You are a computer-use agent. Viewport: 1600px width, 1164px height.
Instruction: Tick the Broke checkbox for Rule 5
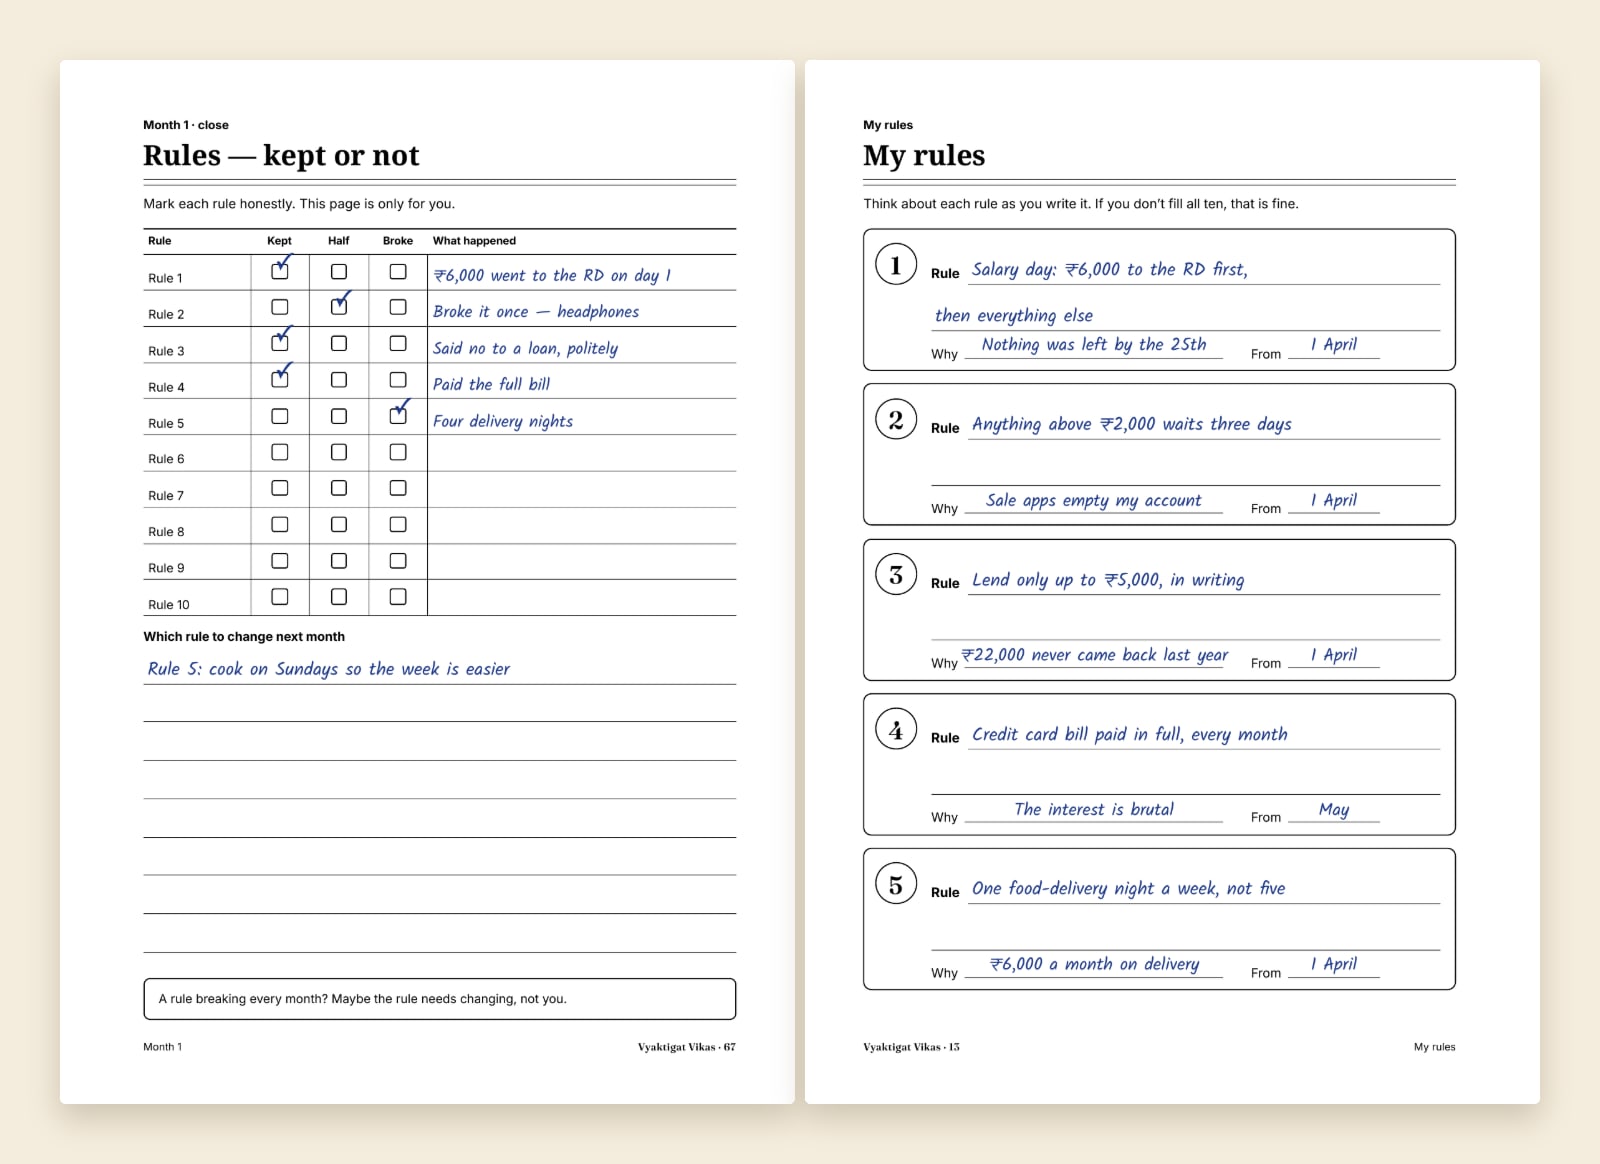[x=398, y=416]
